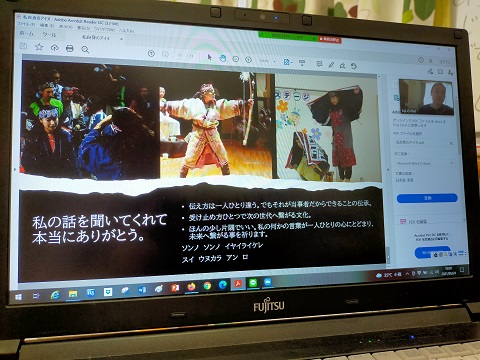Screen dimensions: 480x360
Task: Click the Sign In link
Action: (x=444, y=62)
